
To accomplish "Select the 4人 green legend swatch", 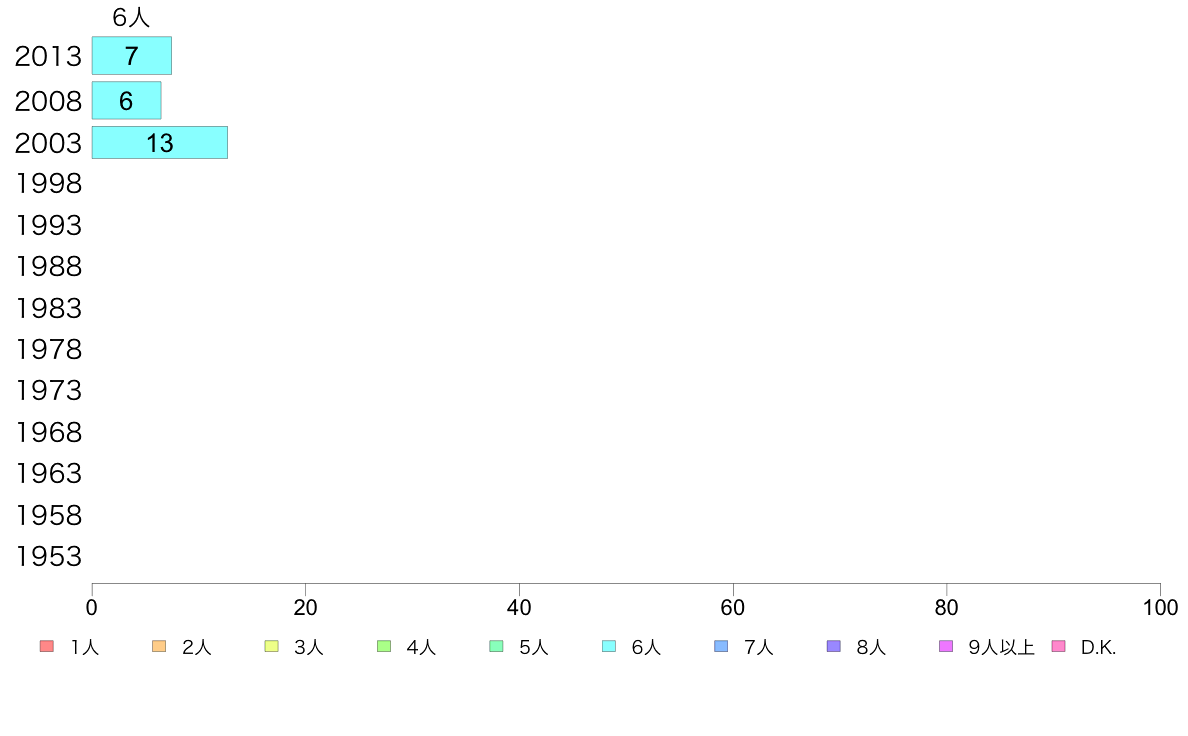I will 384,647.
